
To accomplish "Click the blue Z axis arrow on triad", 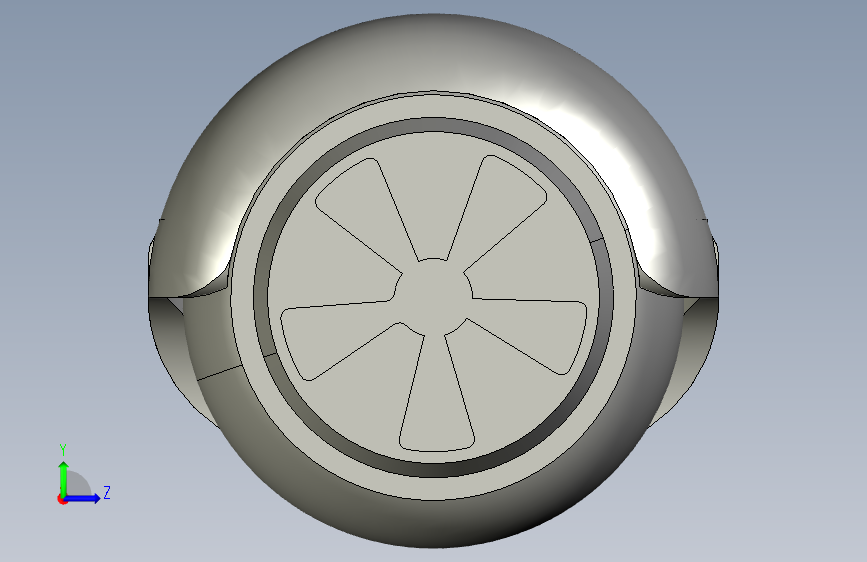I will 83,498.
